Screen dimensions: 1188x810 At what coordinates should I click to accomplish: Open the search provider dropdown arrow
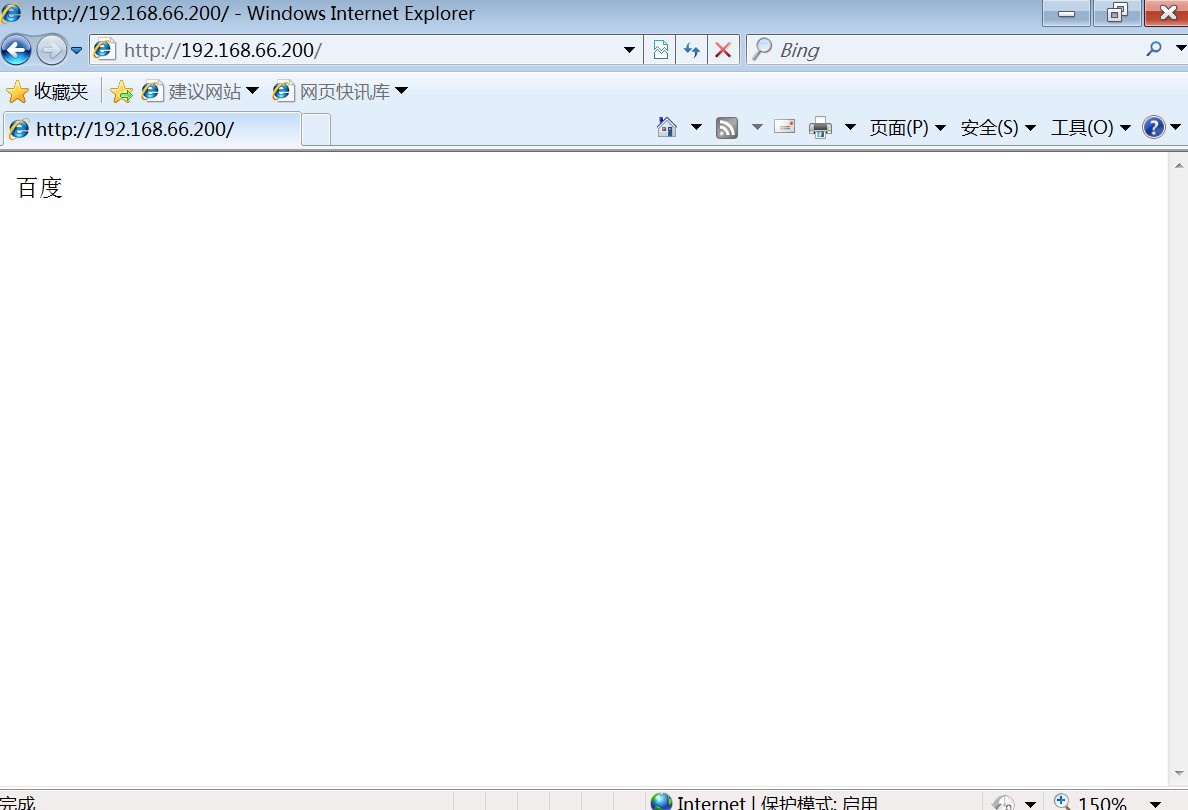click(x=1180, y=48)
